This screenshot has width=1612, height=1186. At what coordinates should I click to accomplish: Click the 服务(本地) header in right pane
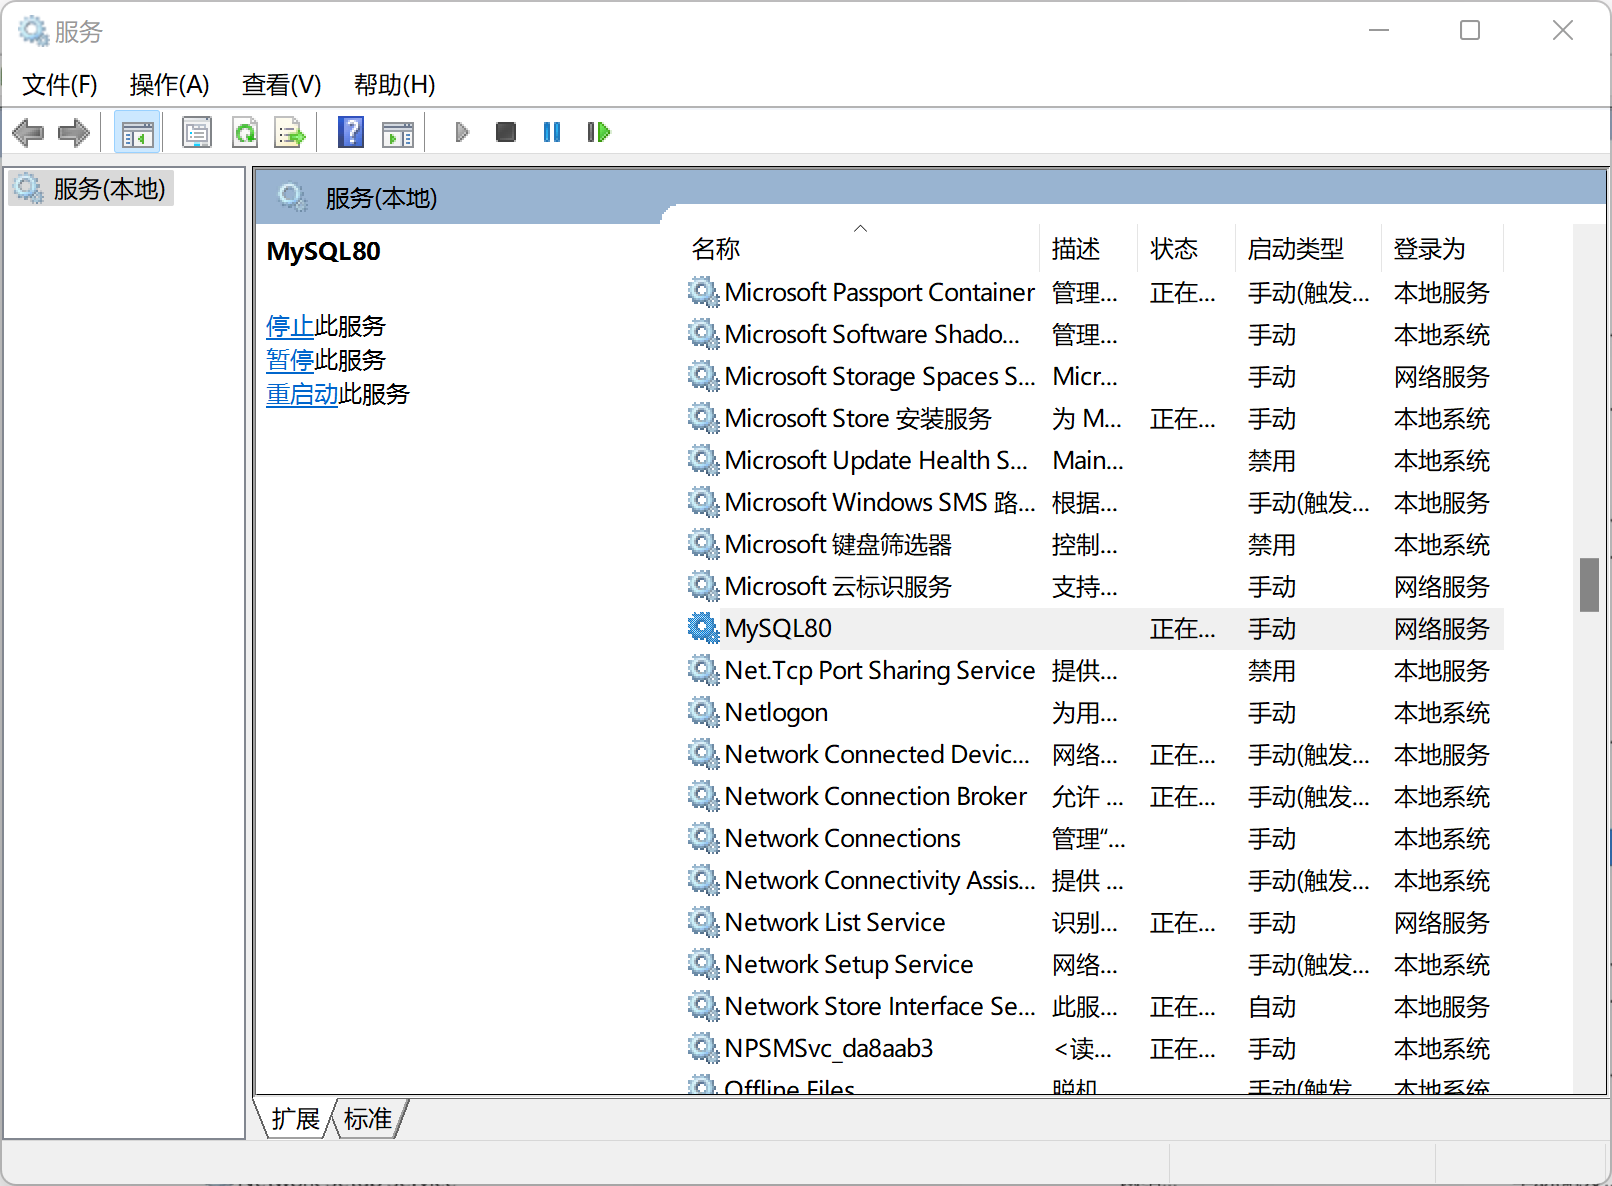point(381,198)
